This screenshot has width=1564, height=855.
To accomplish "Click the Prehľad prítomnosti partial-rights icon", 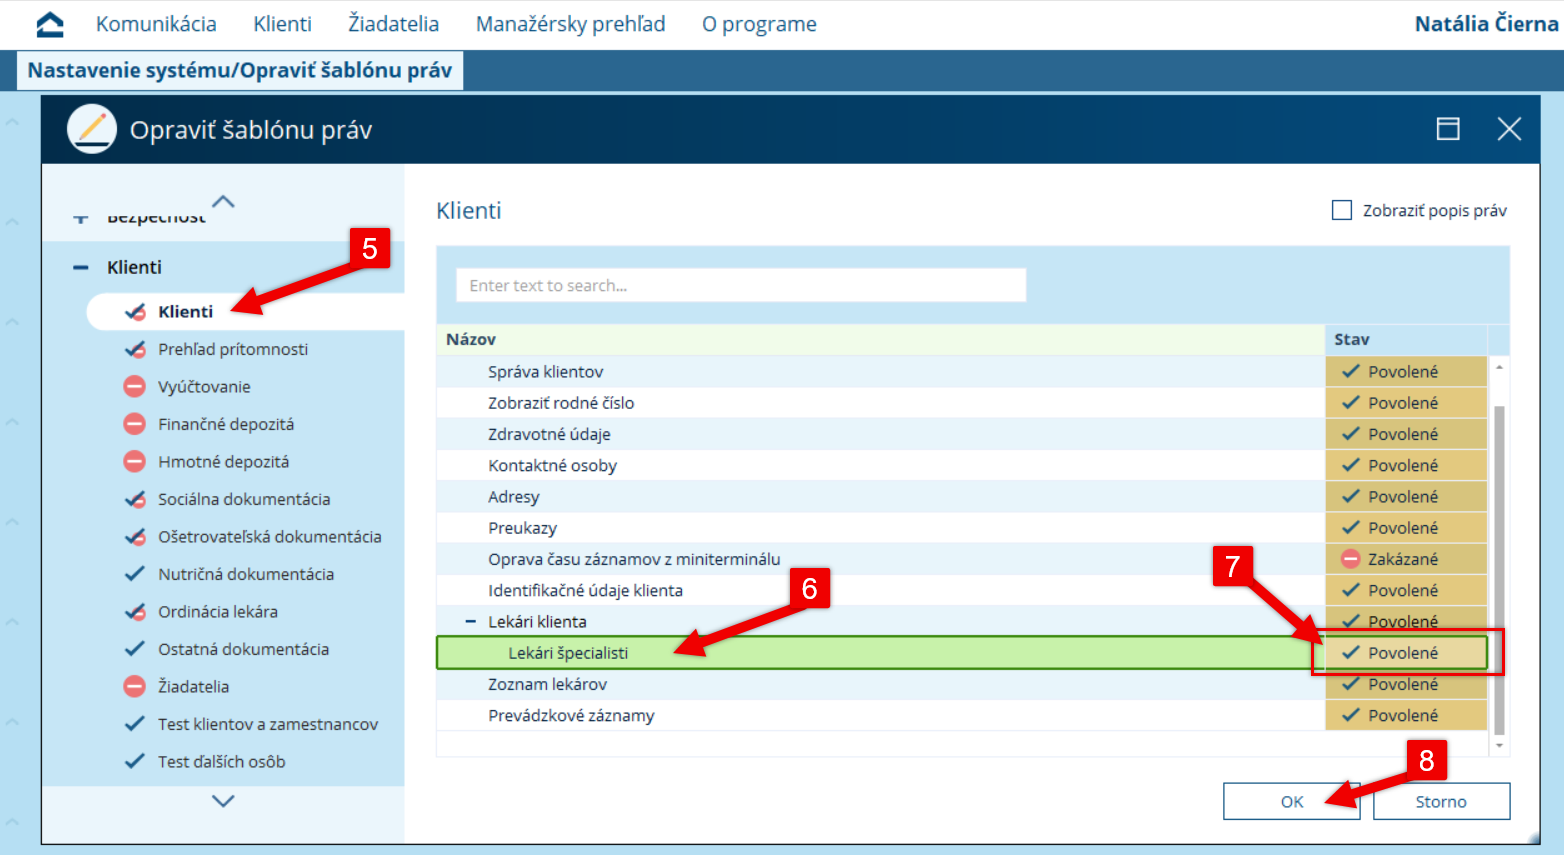I will click(135, 349).
